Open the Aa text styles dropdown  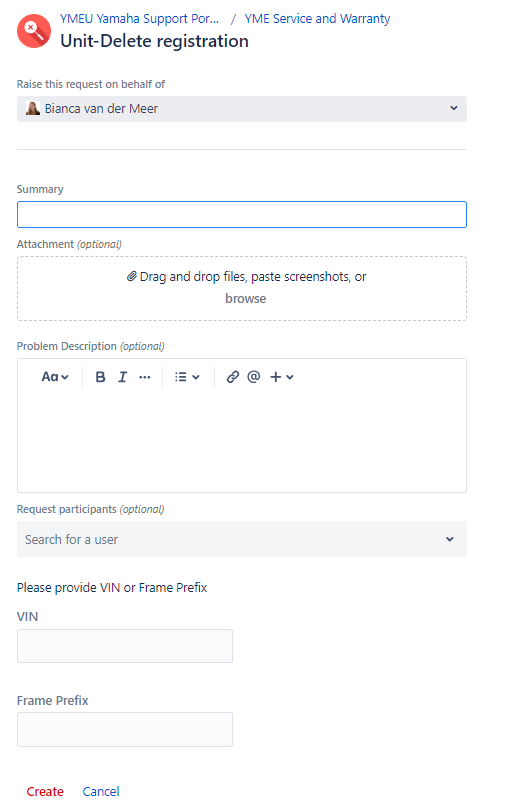click(55, 377)
